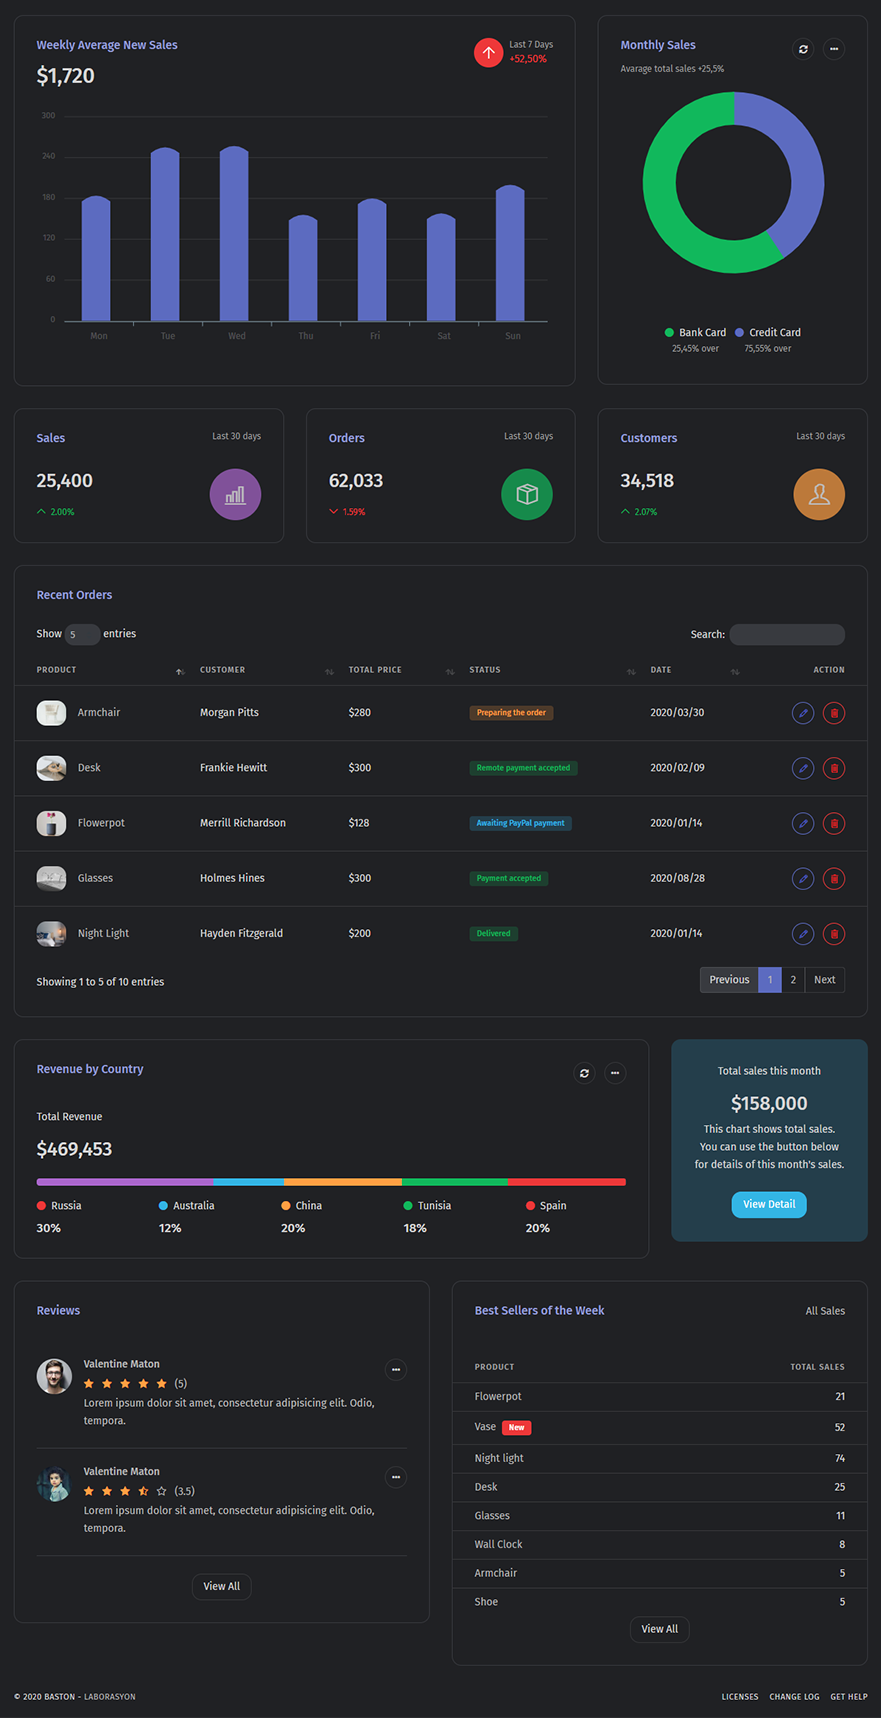Open the Revenue by Country ellipsis menu
This screenshot has width=881, height=1718.
615,1073
